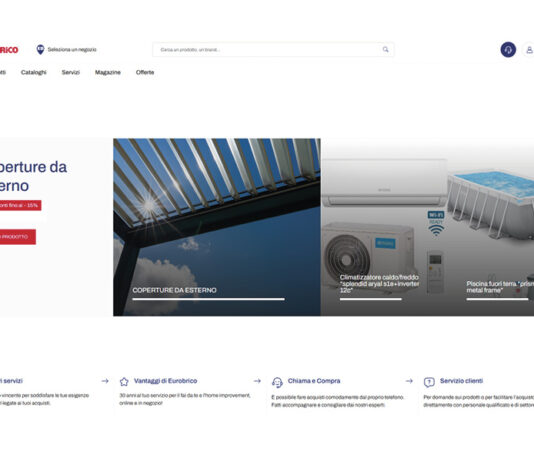Click the progress bar under Piscina caption
The width and height of the screenshot is (534, 462).
click(x=497, y=299)
